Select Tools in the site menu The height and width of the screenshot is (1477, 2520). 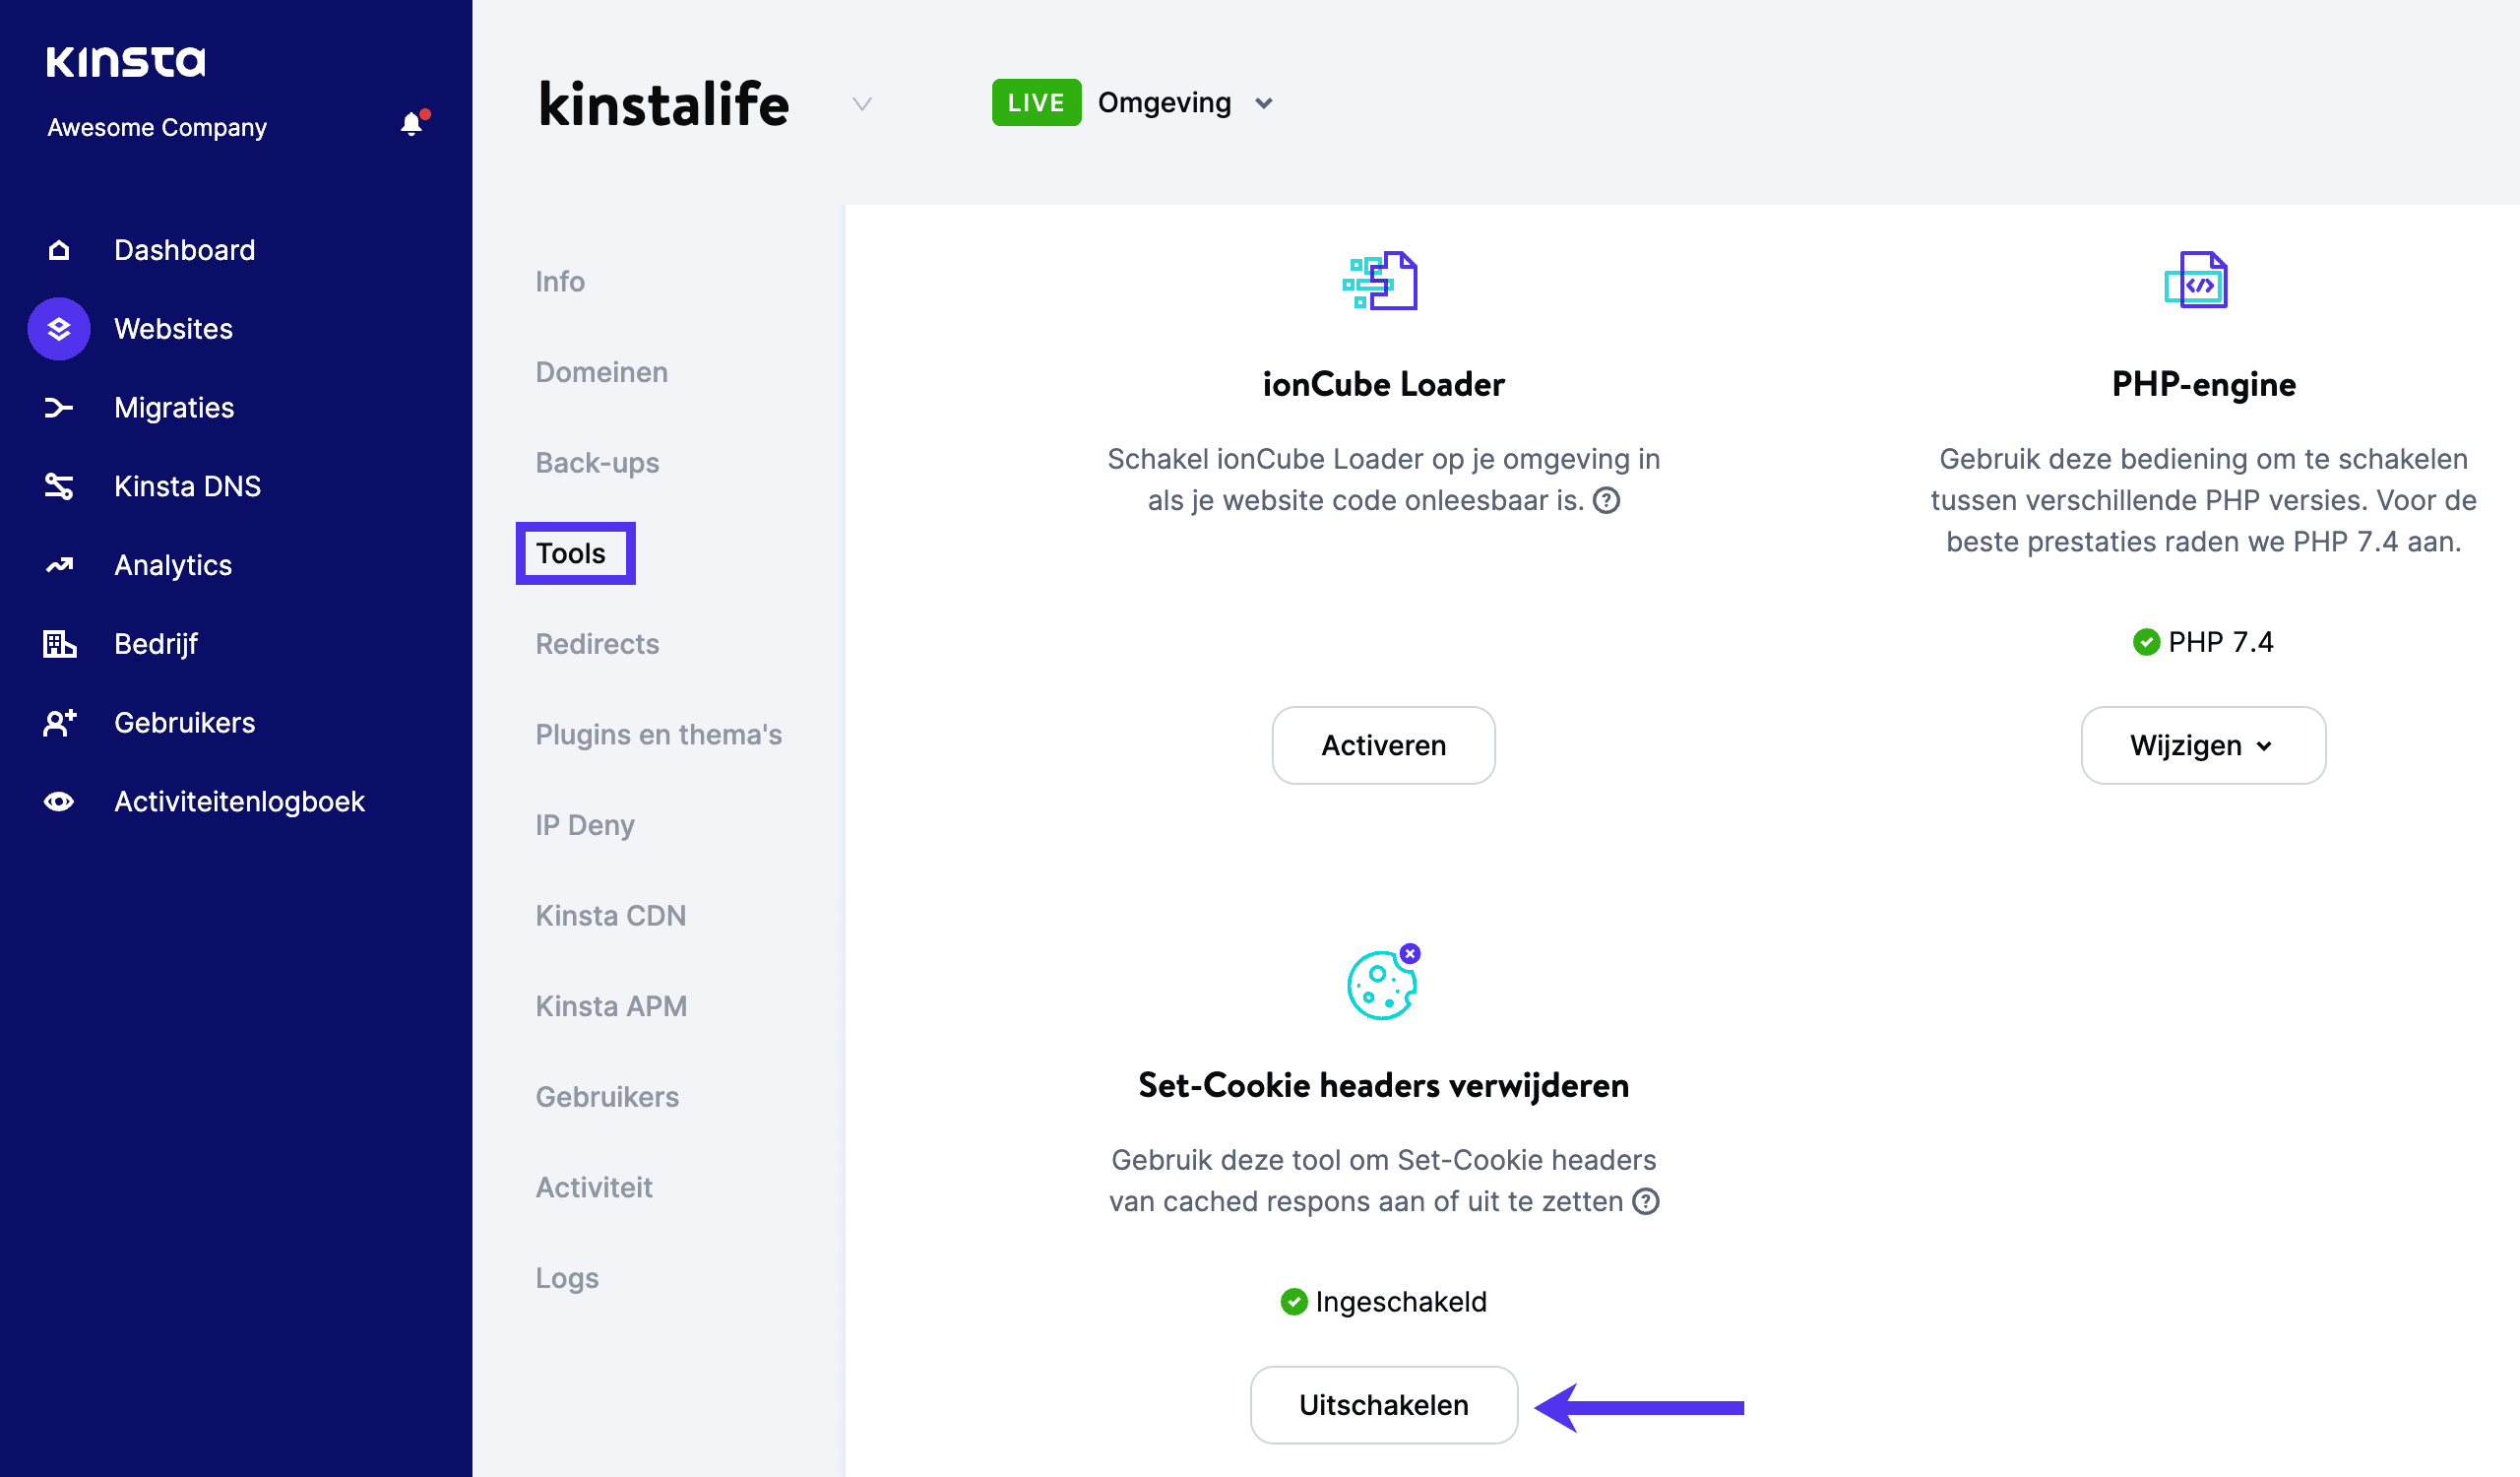(x=571, y=554)
